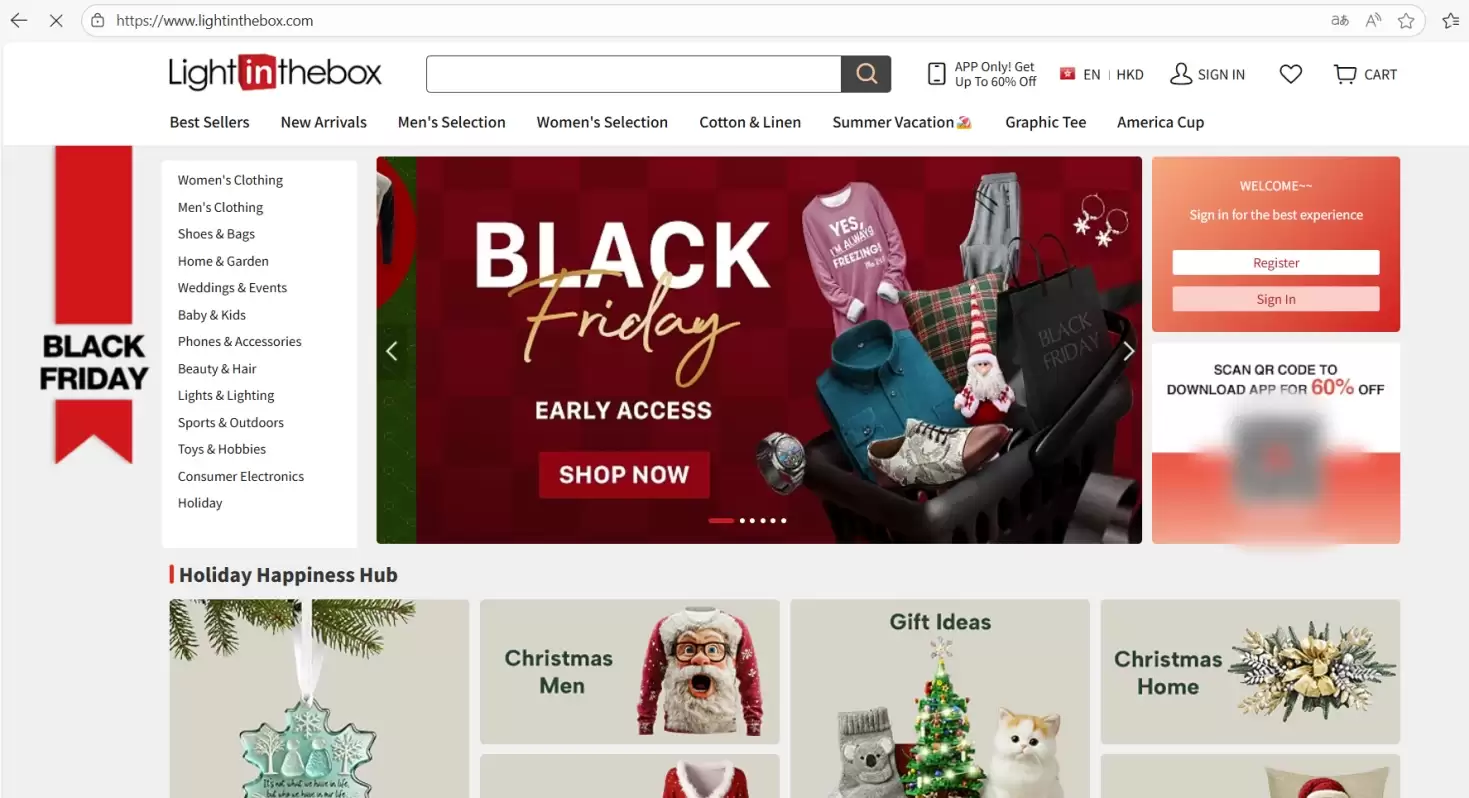Select the third carousel indicator dot

tap(752, 521)
